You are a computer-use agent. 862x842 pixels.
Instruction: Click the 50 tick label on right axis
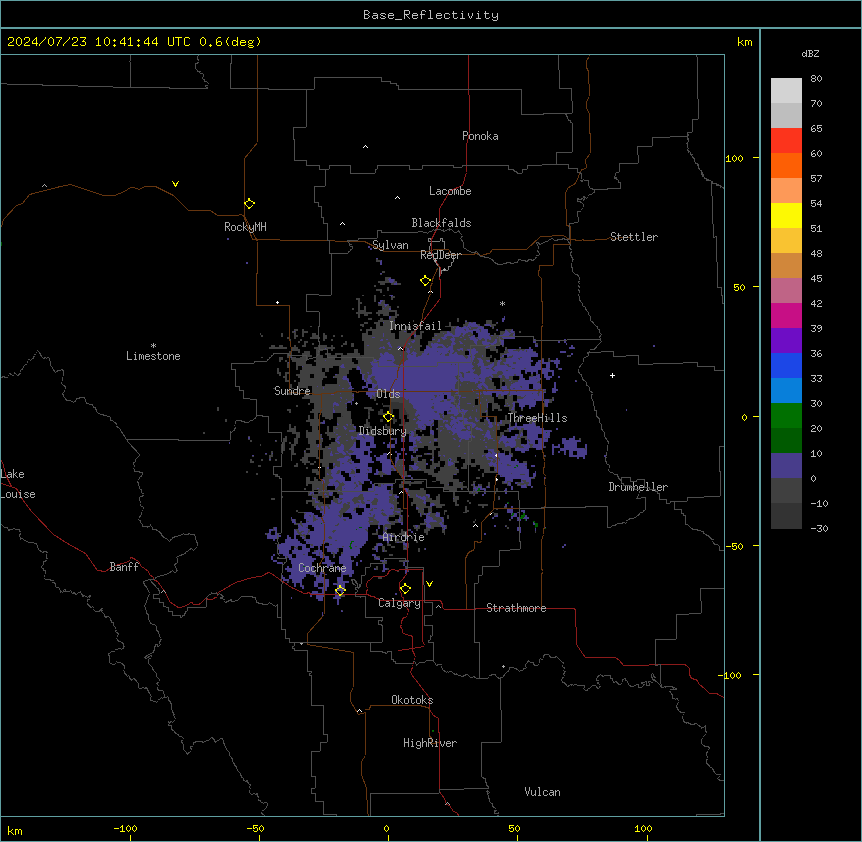739,287
